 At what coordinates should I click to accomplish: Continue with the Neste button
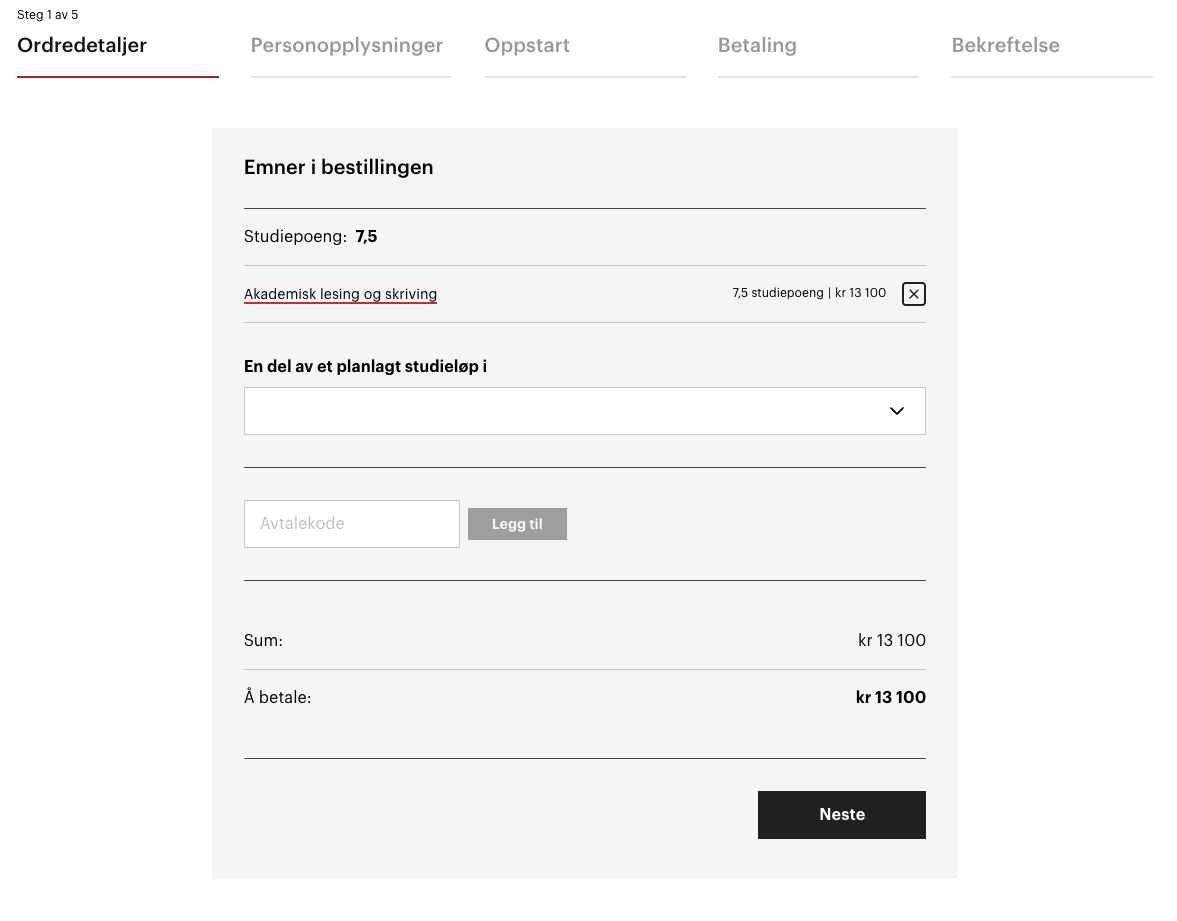pyautogui.click(x=841, y=814)
